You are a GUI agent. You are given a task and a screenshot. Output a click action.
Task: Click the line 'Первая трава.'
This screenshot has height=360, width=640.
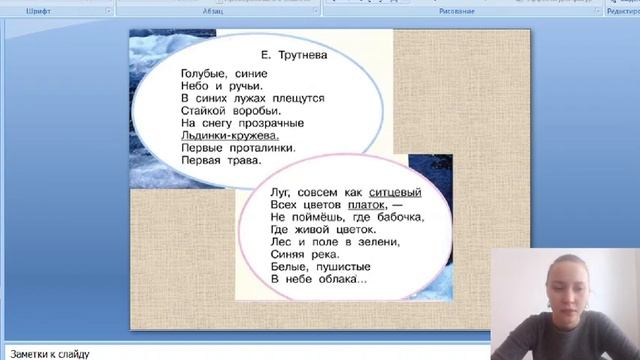click(x=221, y=160)
